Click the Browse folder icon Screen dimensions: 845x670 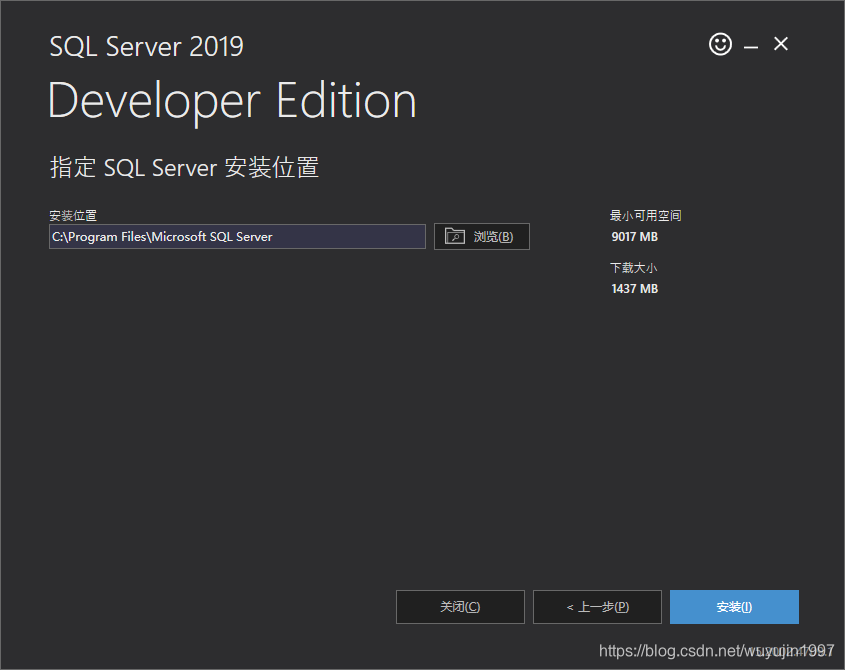(x=455, y=236)
